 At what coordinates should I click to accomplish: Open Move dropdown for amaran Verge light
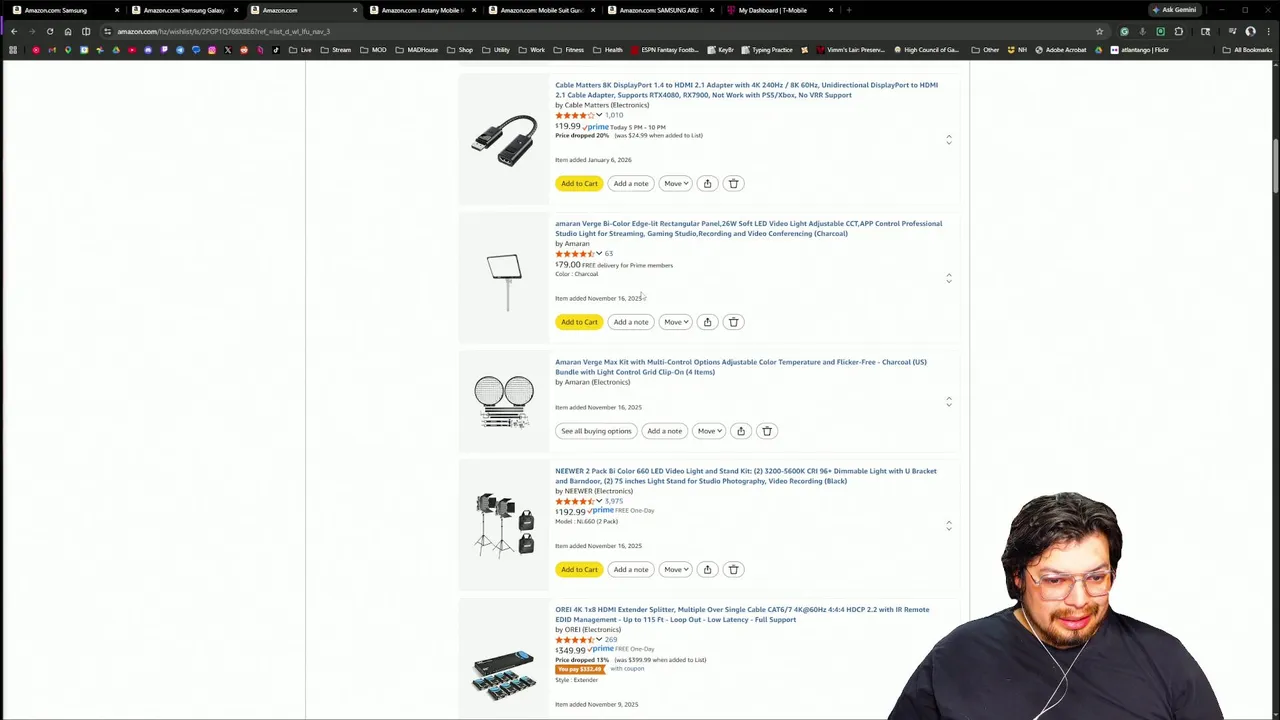pos(676,322)
